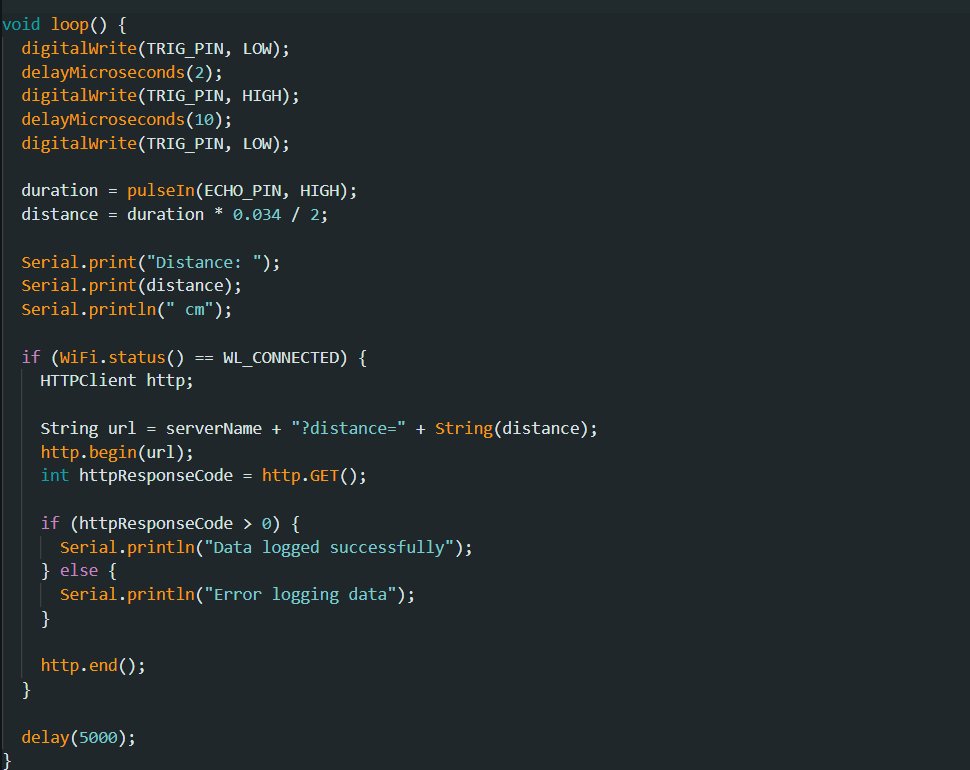
Task: Click the 'delayMicroseconds(10)' statement
Action: tap(126, 119)
